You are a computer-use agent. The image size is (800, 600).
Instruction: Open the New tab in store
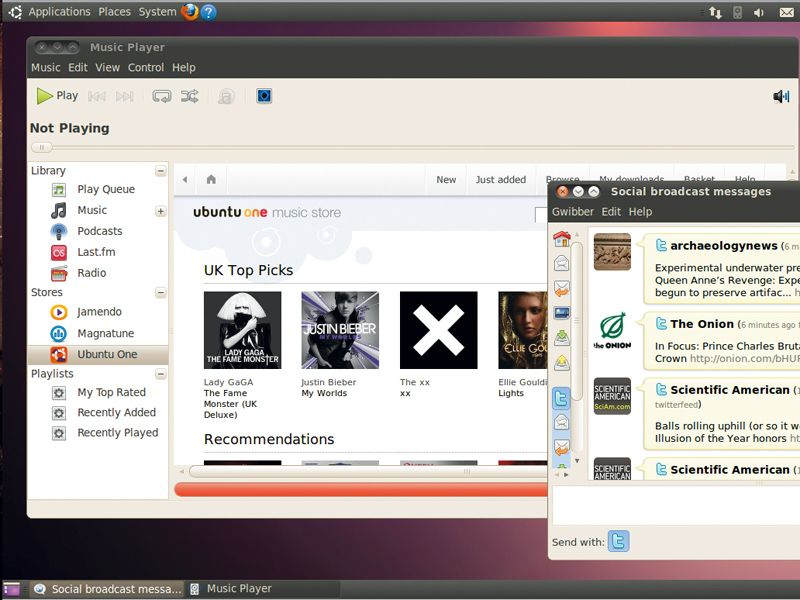(x=446, y=180)
